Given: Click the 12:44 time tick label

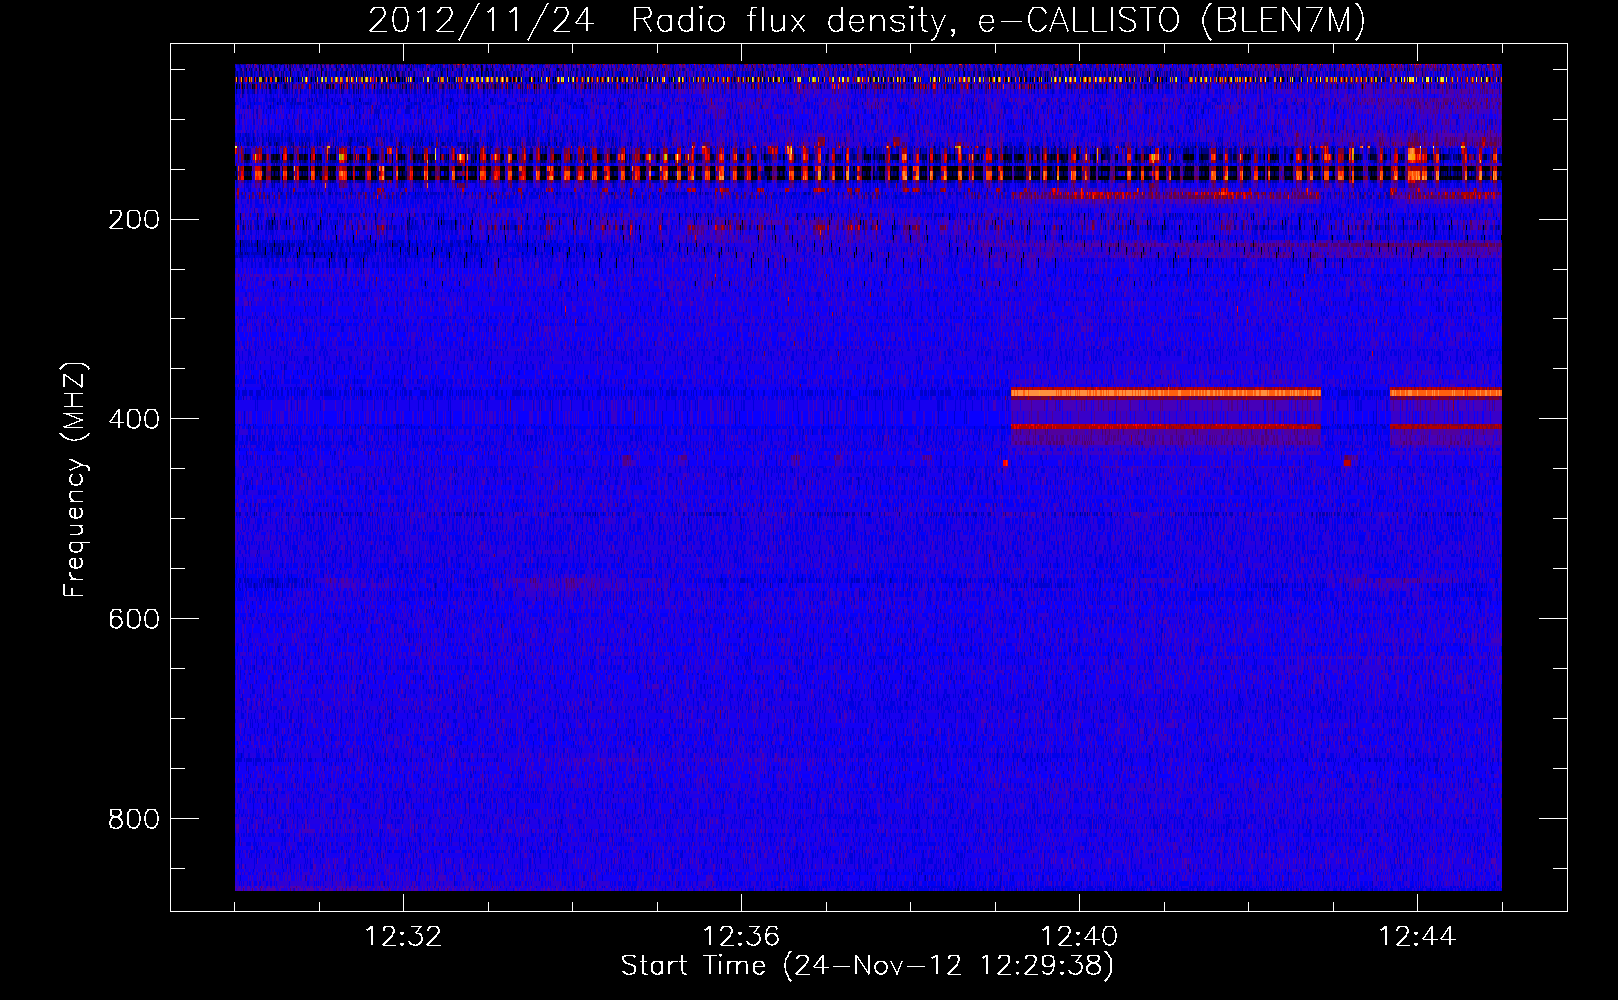Looking at the screenshot, I should click(x=1417, y=937).
